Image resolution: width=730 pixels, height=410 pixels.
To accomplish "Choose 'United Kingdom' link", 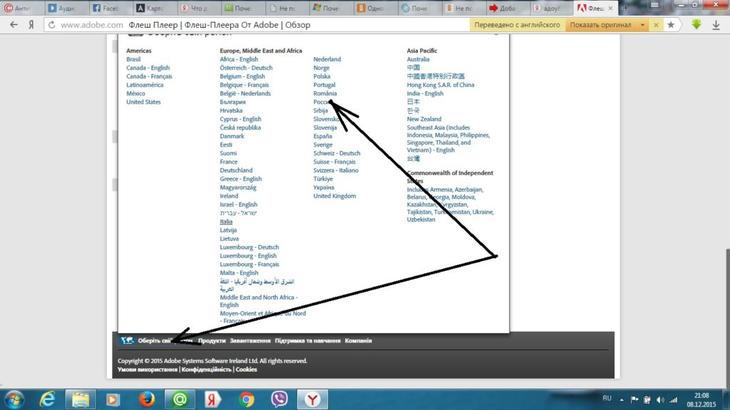I will (335, 196).
